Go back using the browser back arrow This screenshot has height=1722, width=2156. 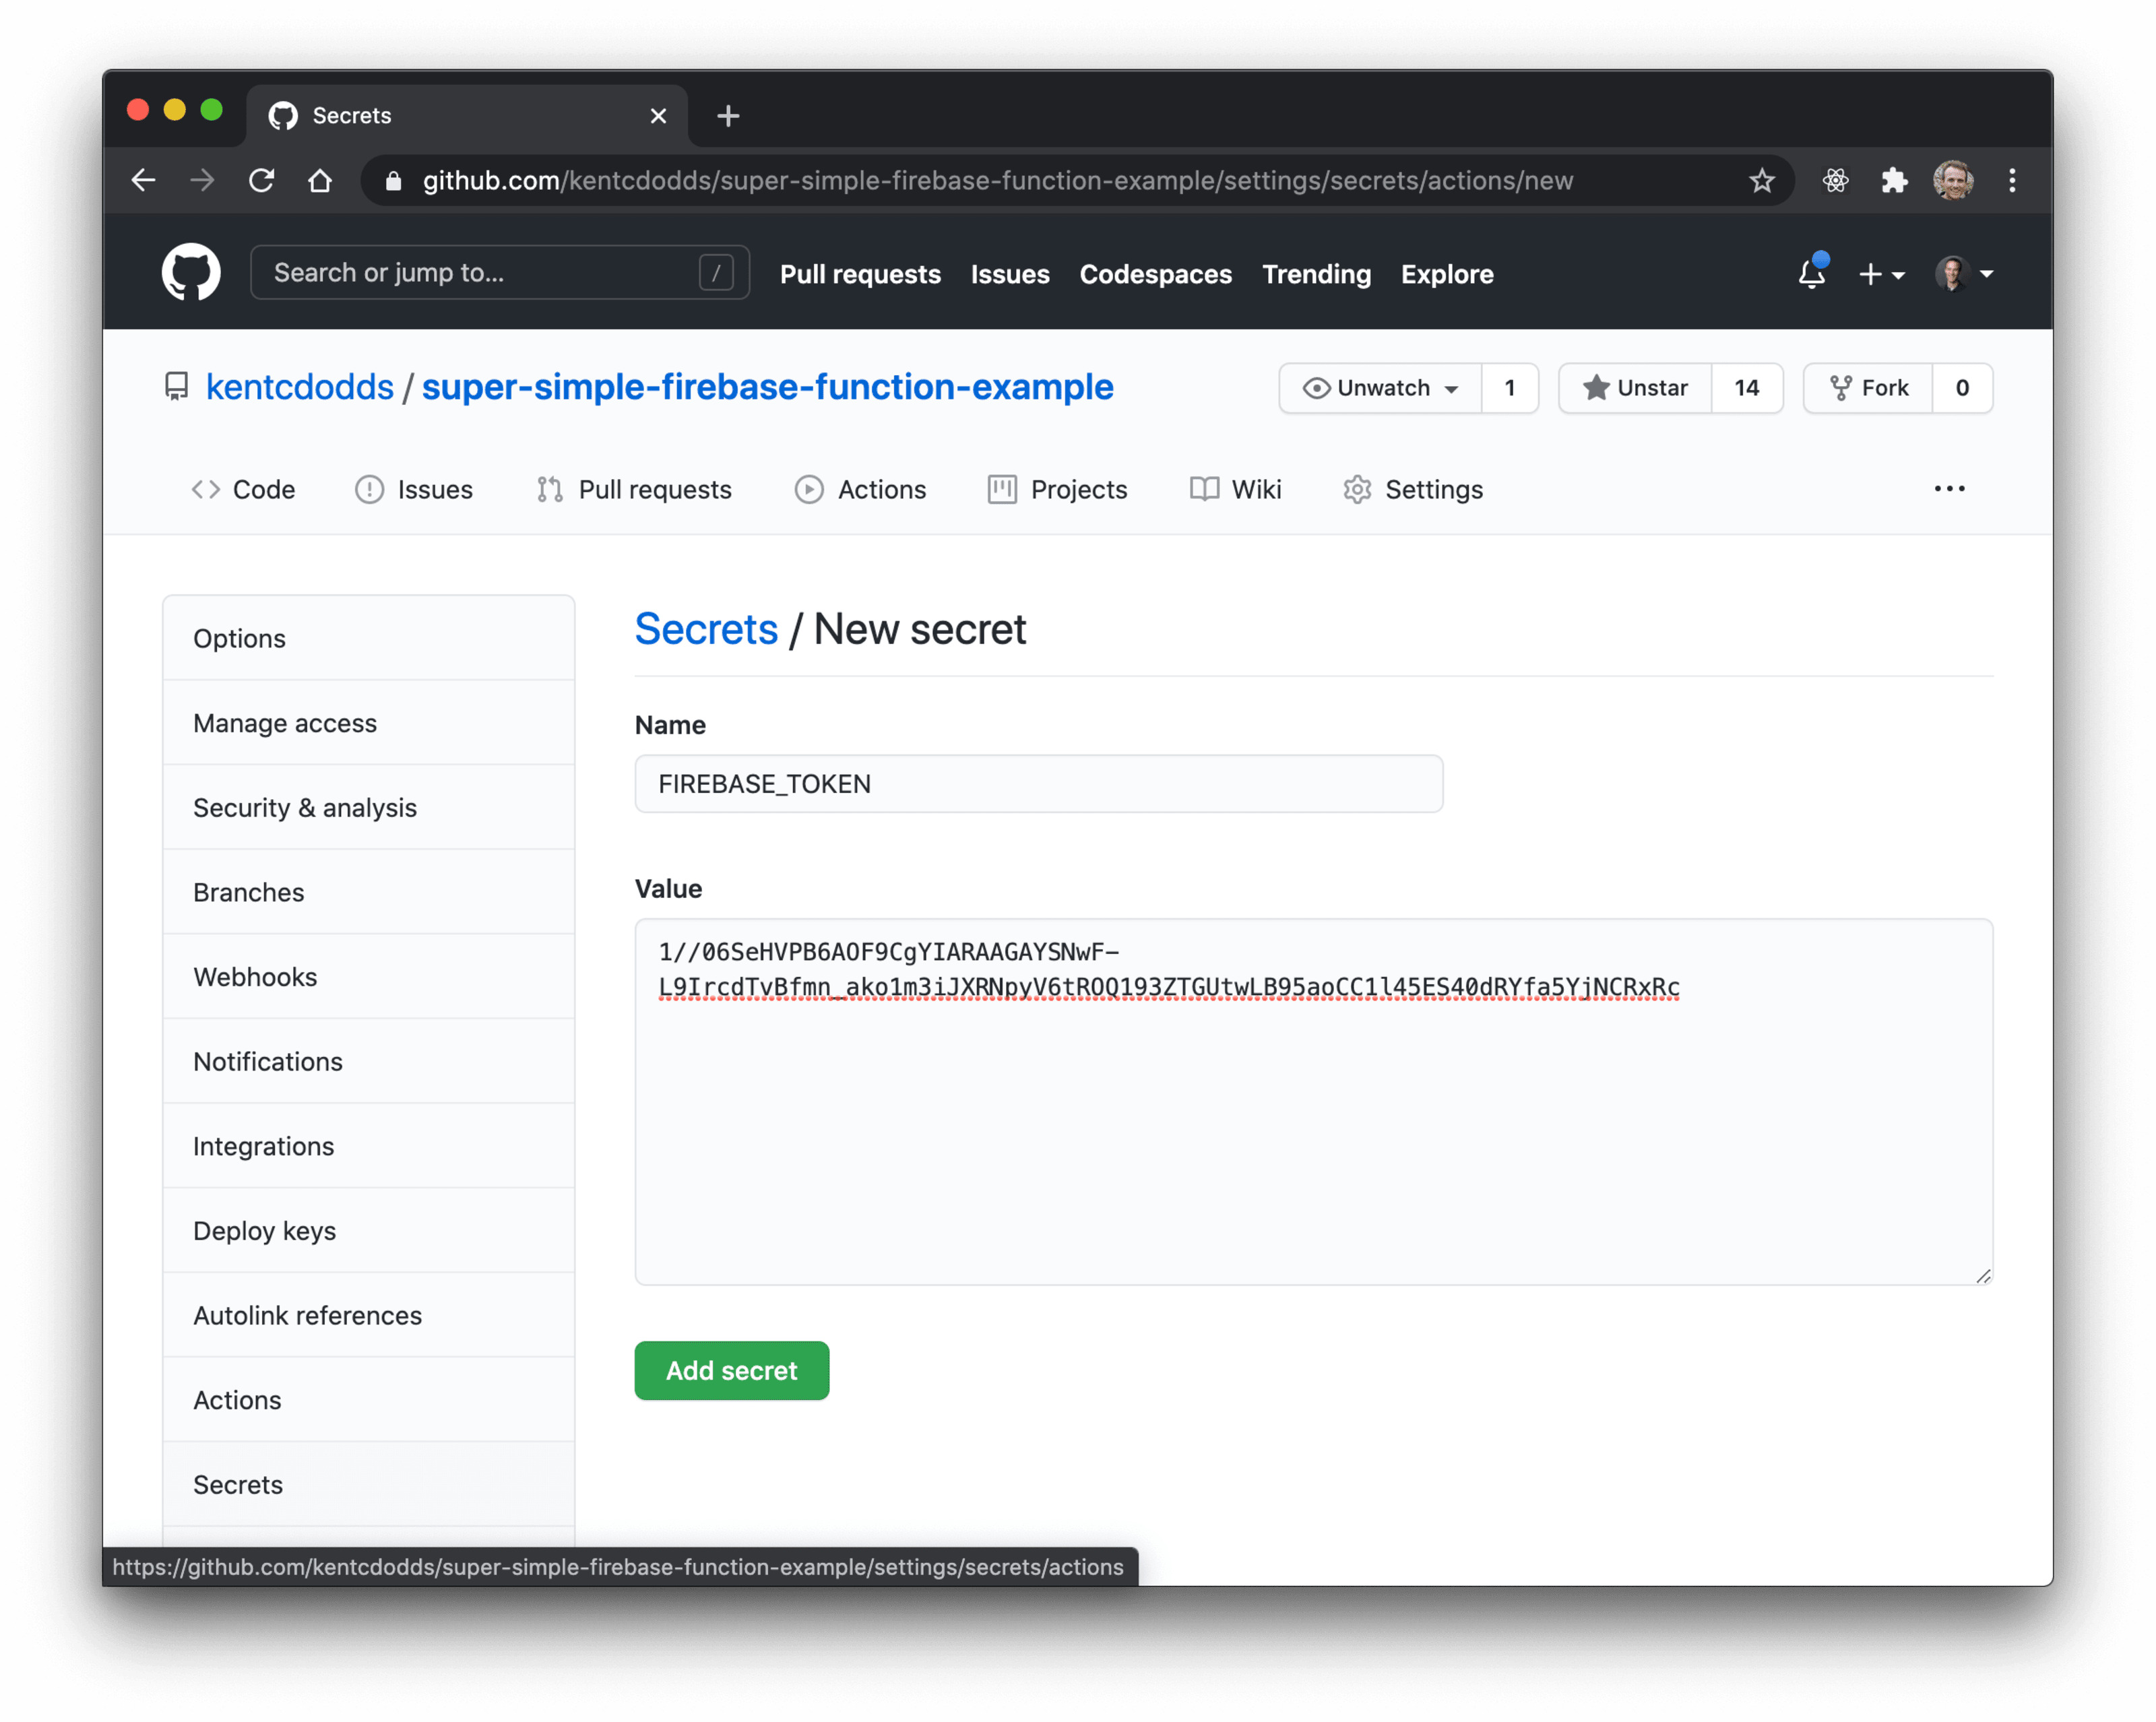click(x=144, y=181)
